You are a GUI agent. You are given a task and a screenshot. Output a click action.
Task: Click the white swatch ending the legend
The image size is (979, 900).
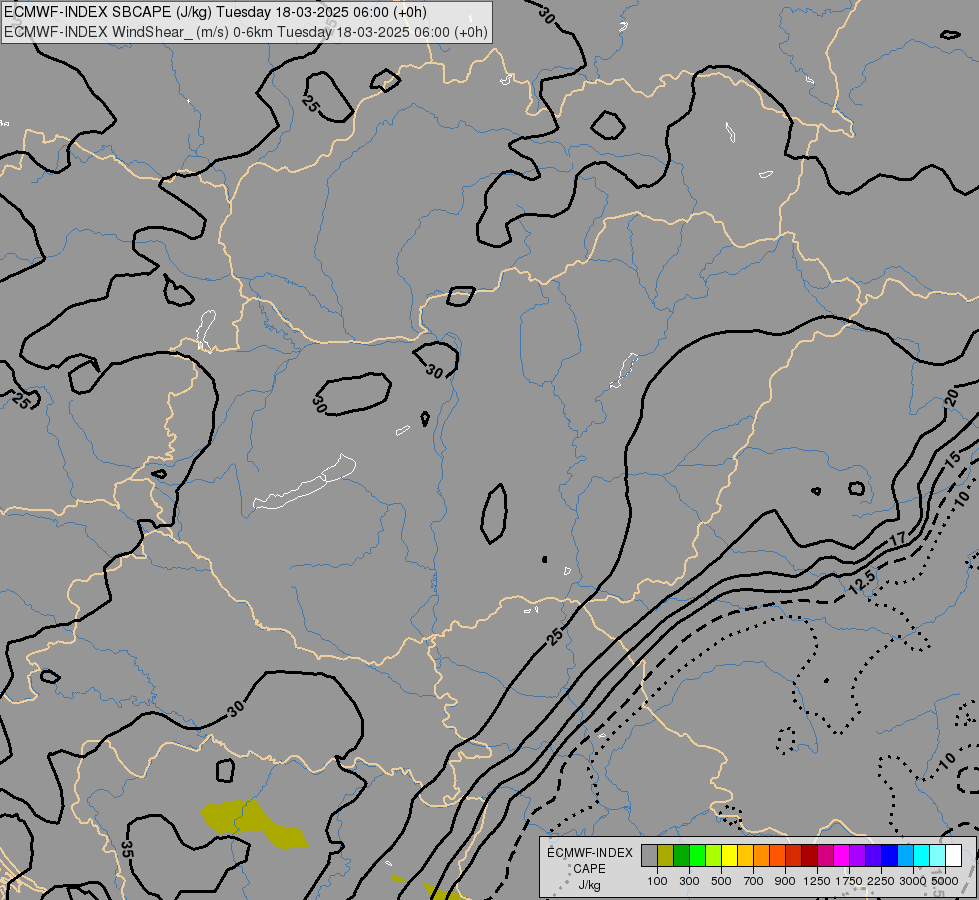[953, 855]
